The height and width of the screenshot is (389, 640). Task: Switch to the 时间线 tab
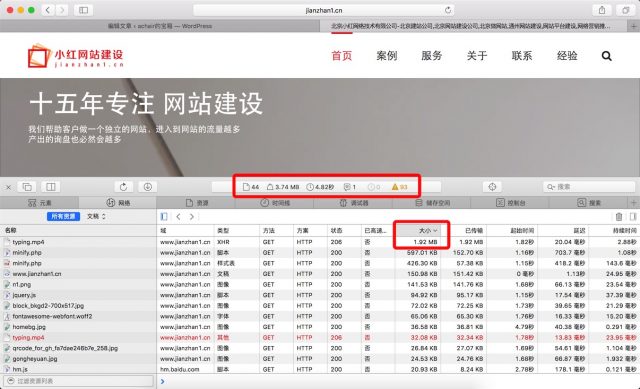pos(275,203)
